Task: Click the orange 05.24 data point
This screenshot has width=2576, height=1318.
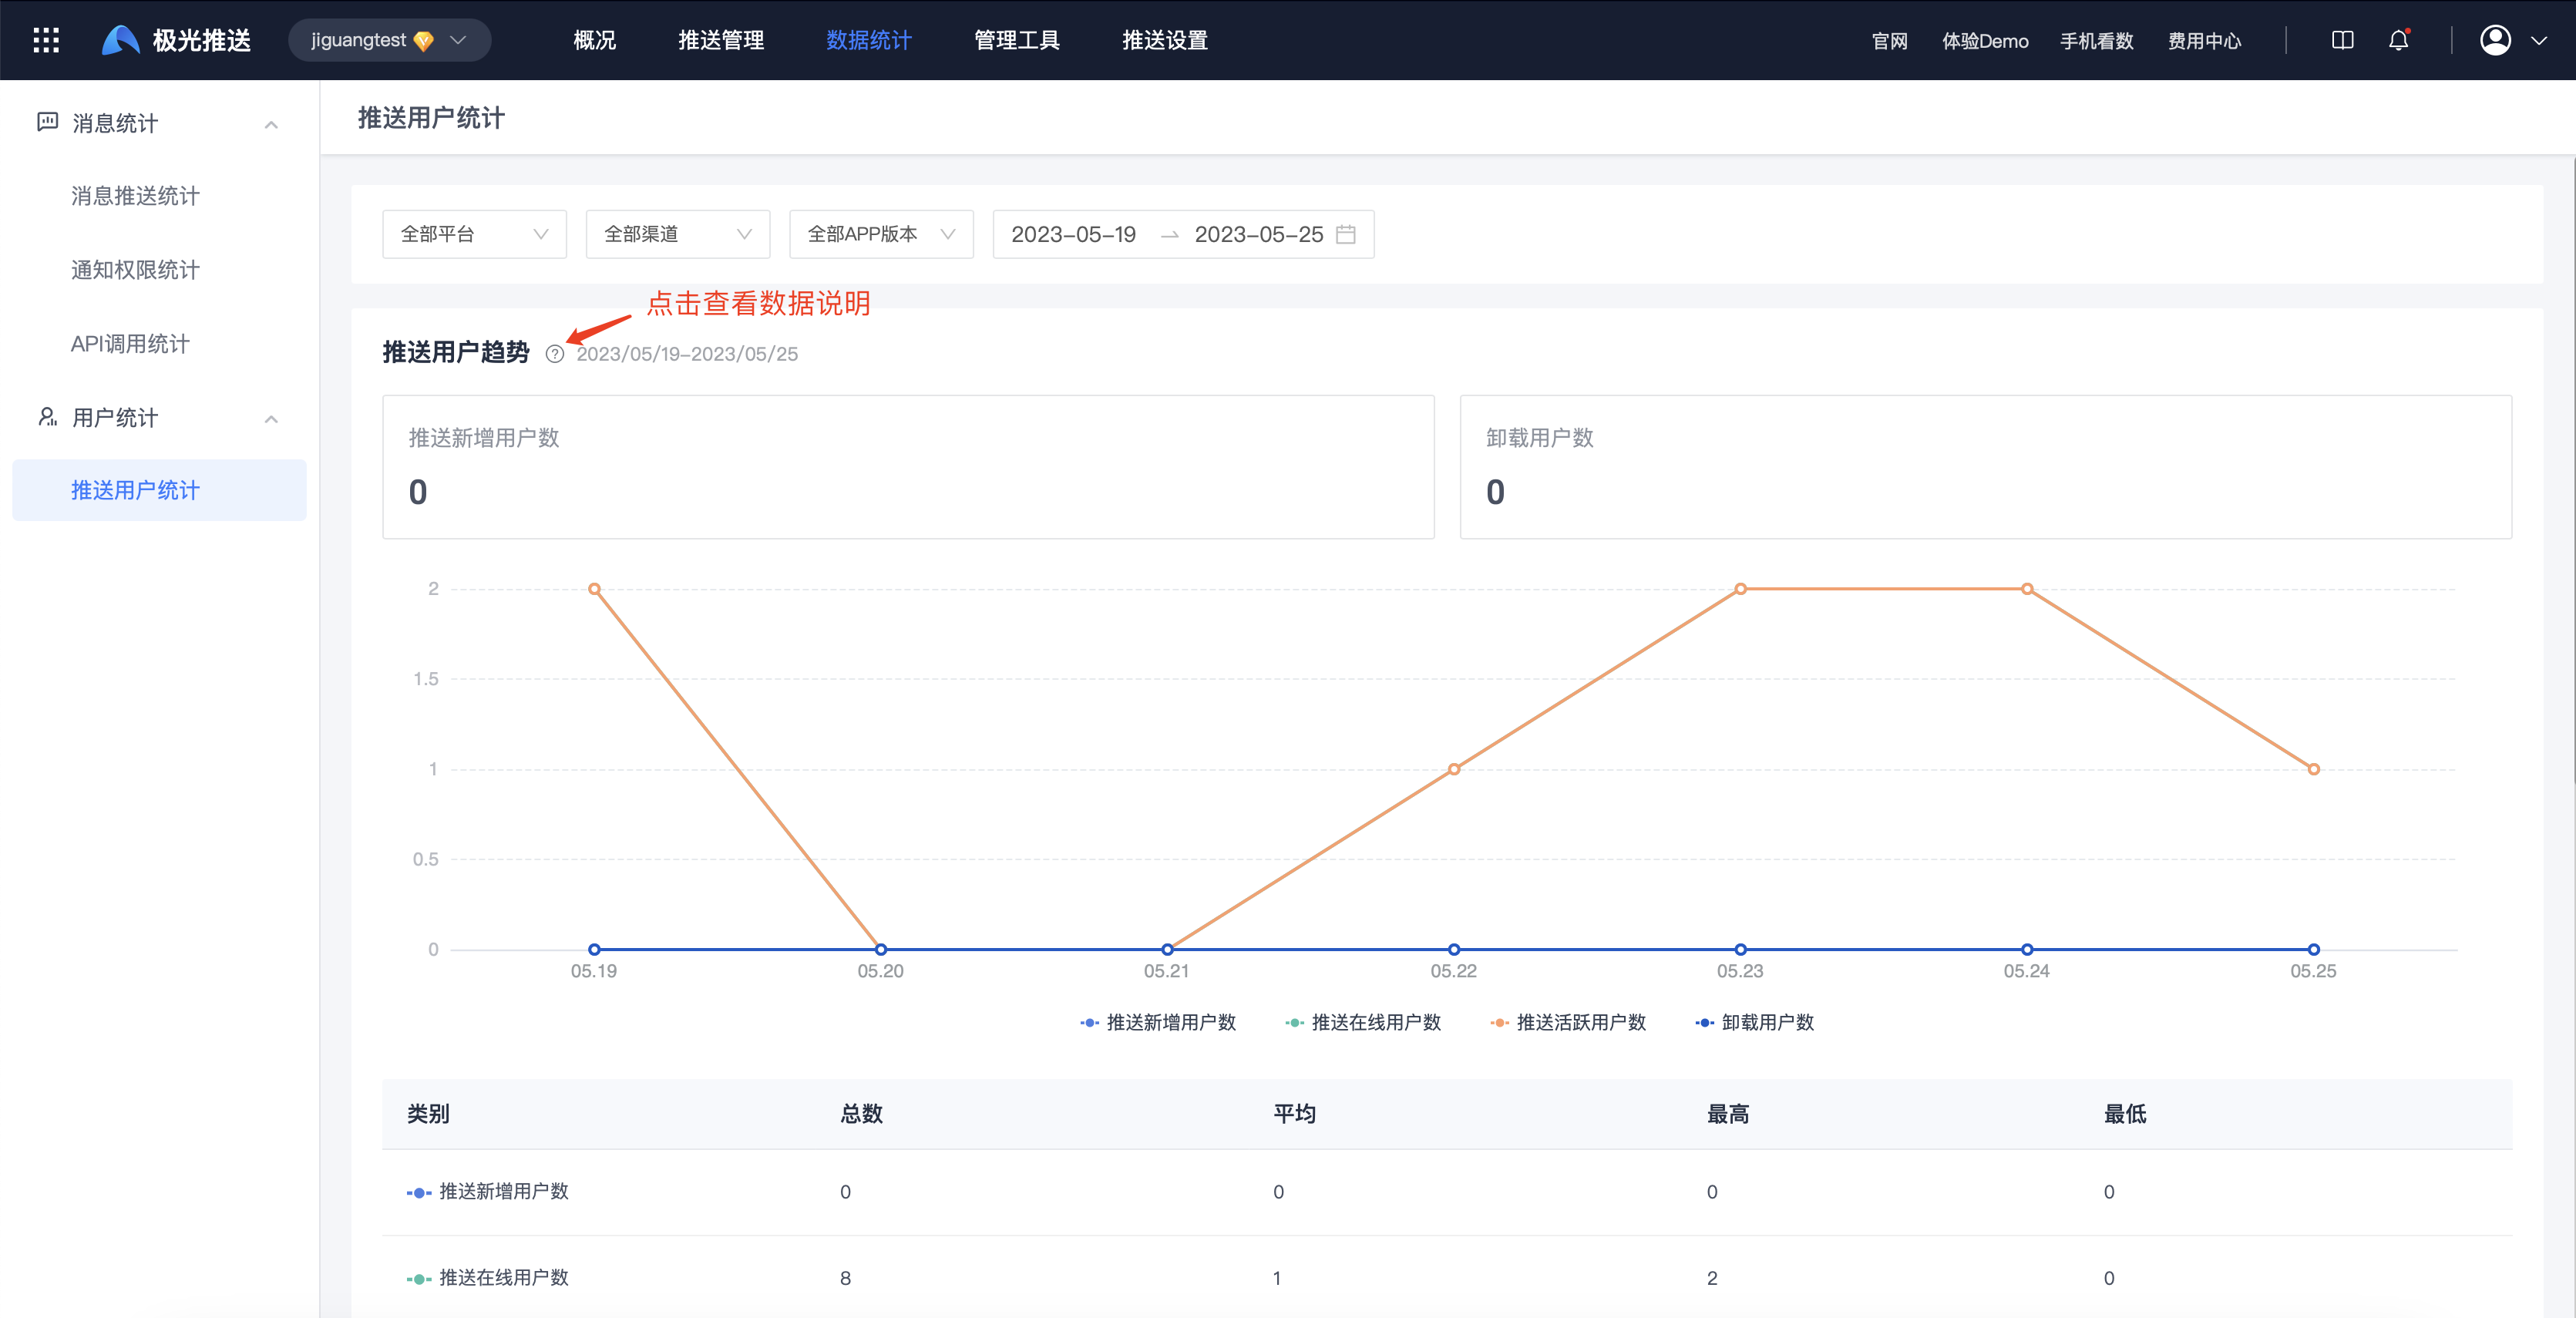Action: (x=2027, y=589)
